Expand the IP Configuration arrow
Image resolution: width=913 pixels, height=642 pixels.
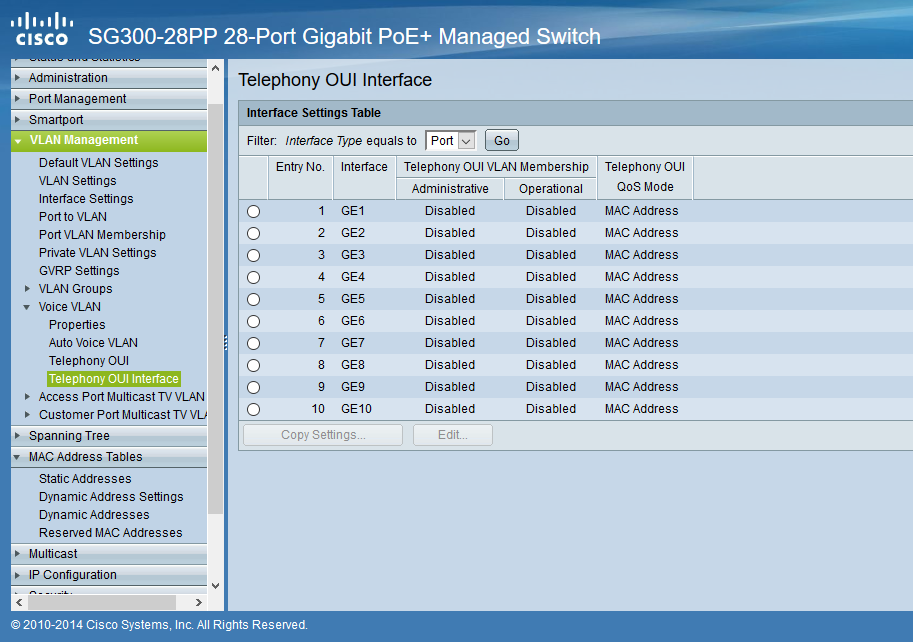pos(17,574)
